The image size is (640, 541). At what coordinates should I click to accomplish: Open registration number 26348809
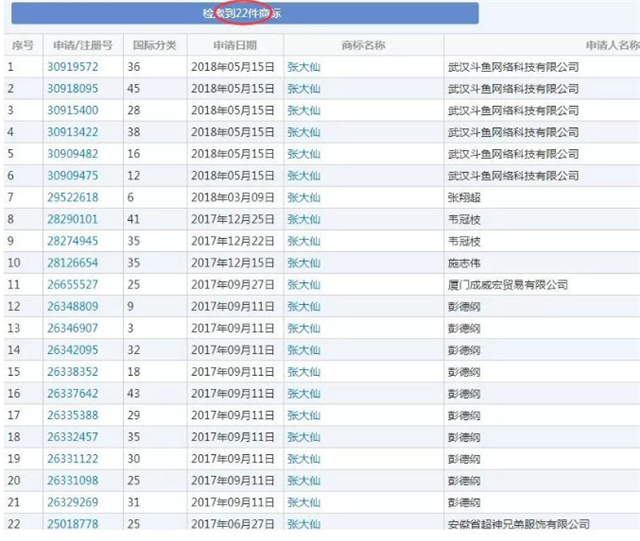point(73,306)
